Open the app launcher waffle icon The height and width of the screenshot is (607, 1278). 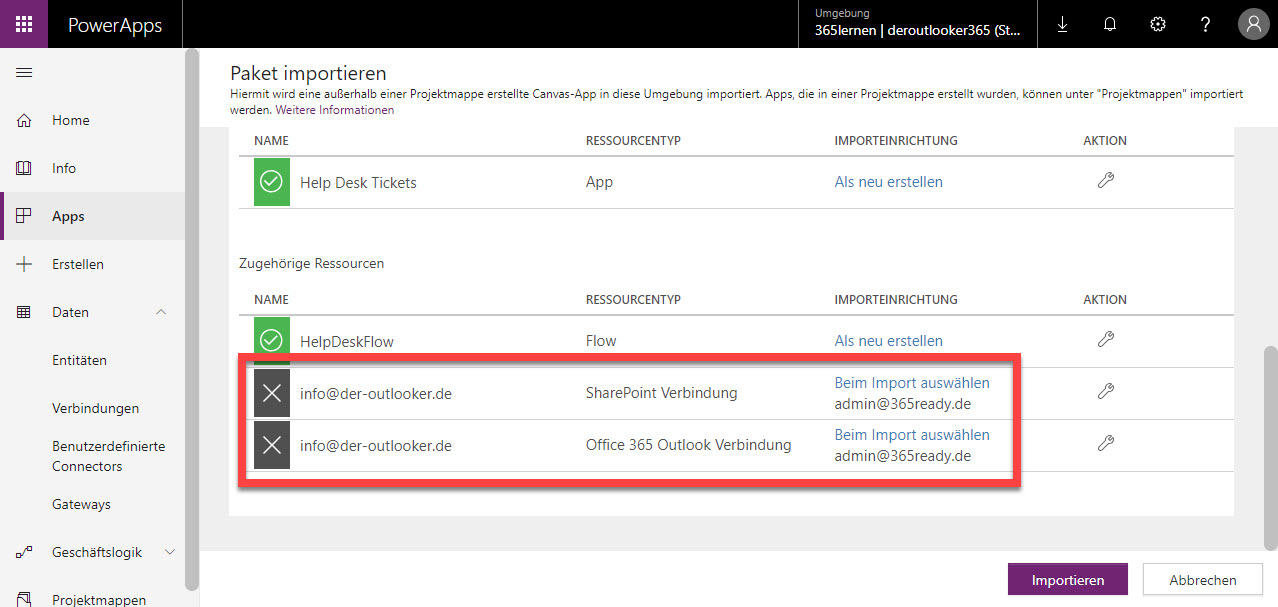(x=24, y=24)
